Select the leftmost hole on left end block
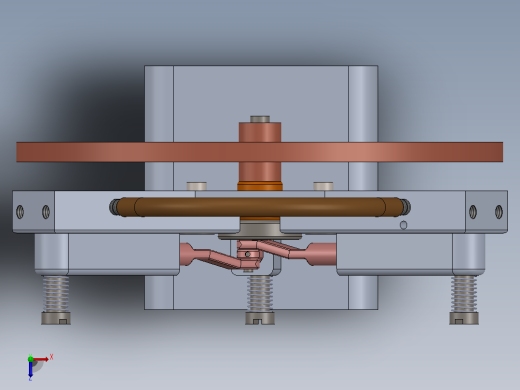This screenshot has height=390, width=520. click(x=20, y=212)
